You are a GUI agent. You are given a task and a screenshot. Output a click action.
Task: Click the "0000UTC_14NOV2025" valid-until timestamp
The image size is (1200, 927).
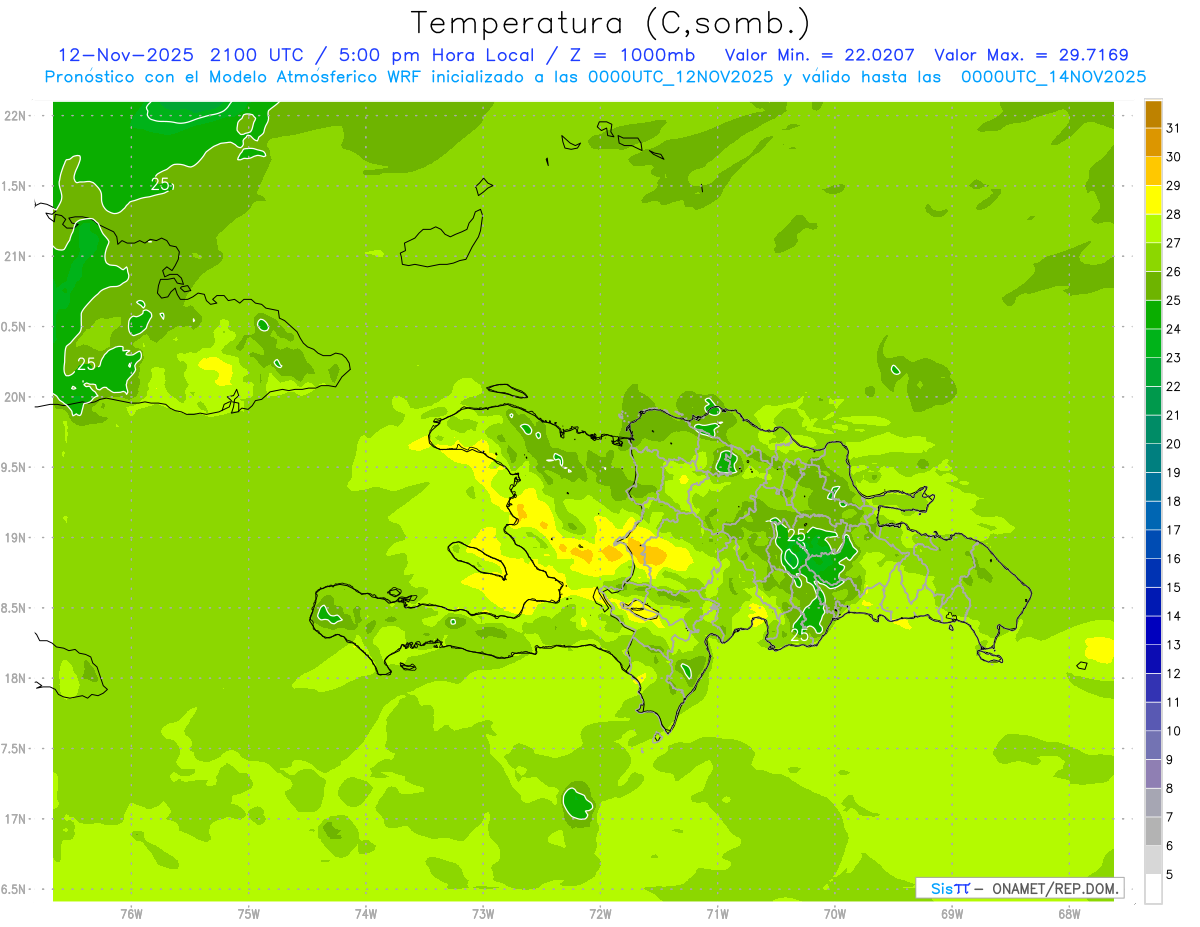point(1053,77)
